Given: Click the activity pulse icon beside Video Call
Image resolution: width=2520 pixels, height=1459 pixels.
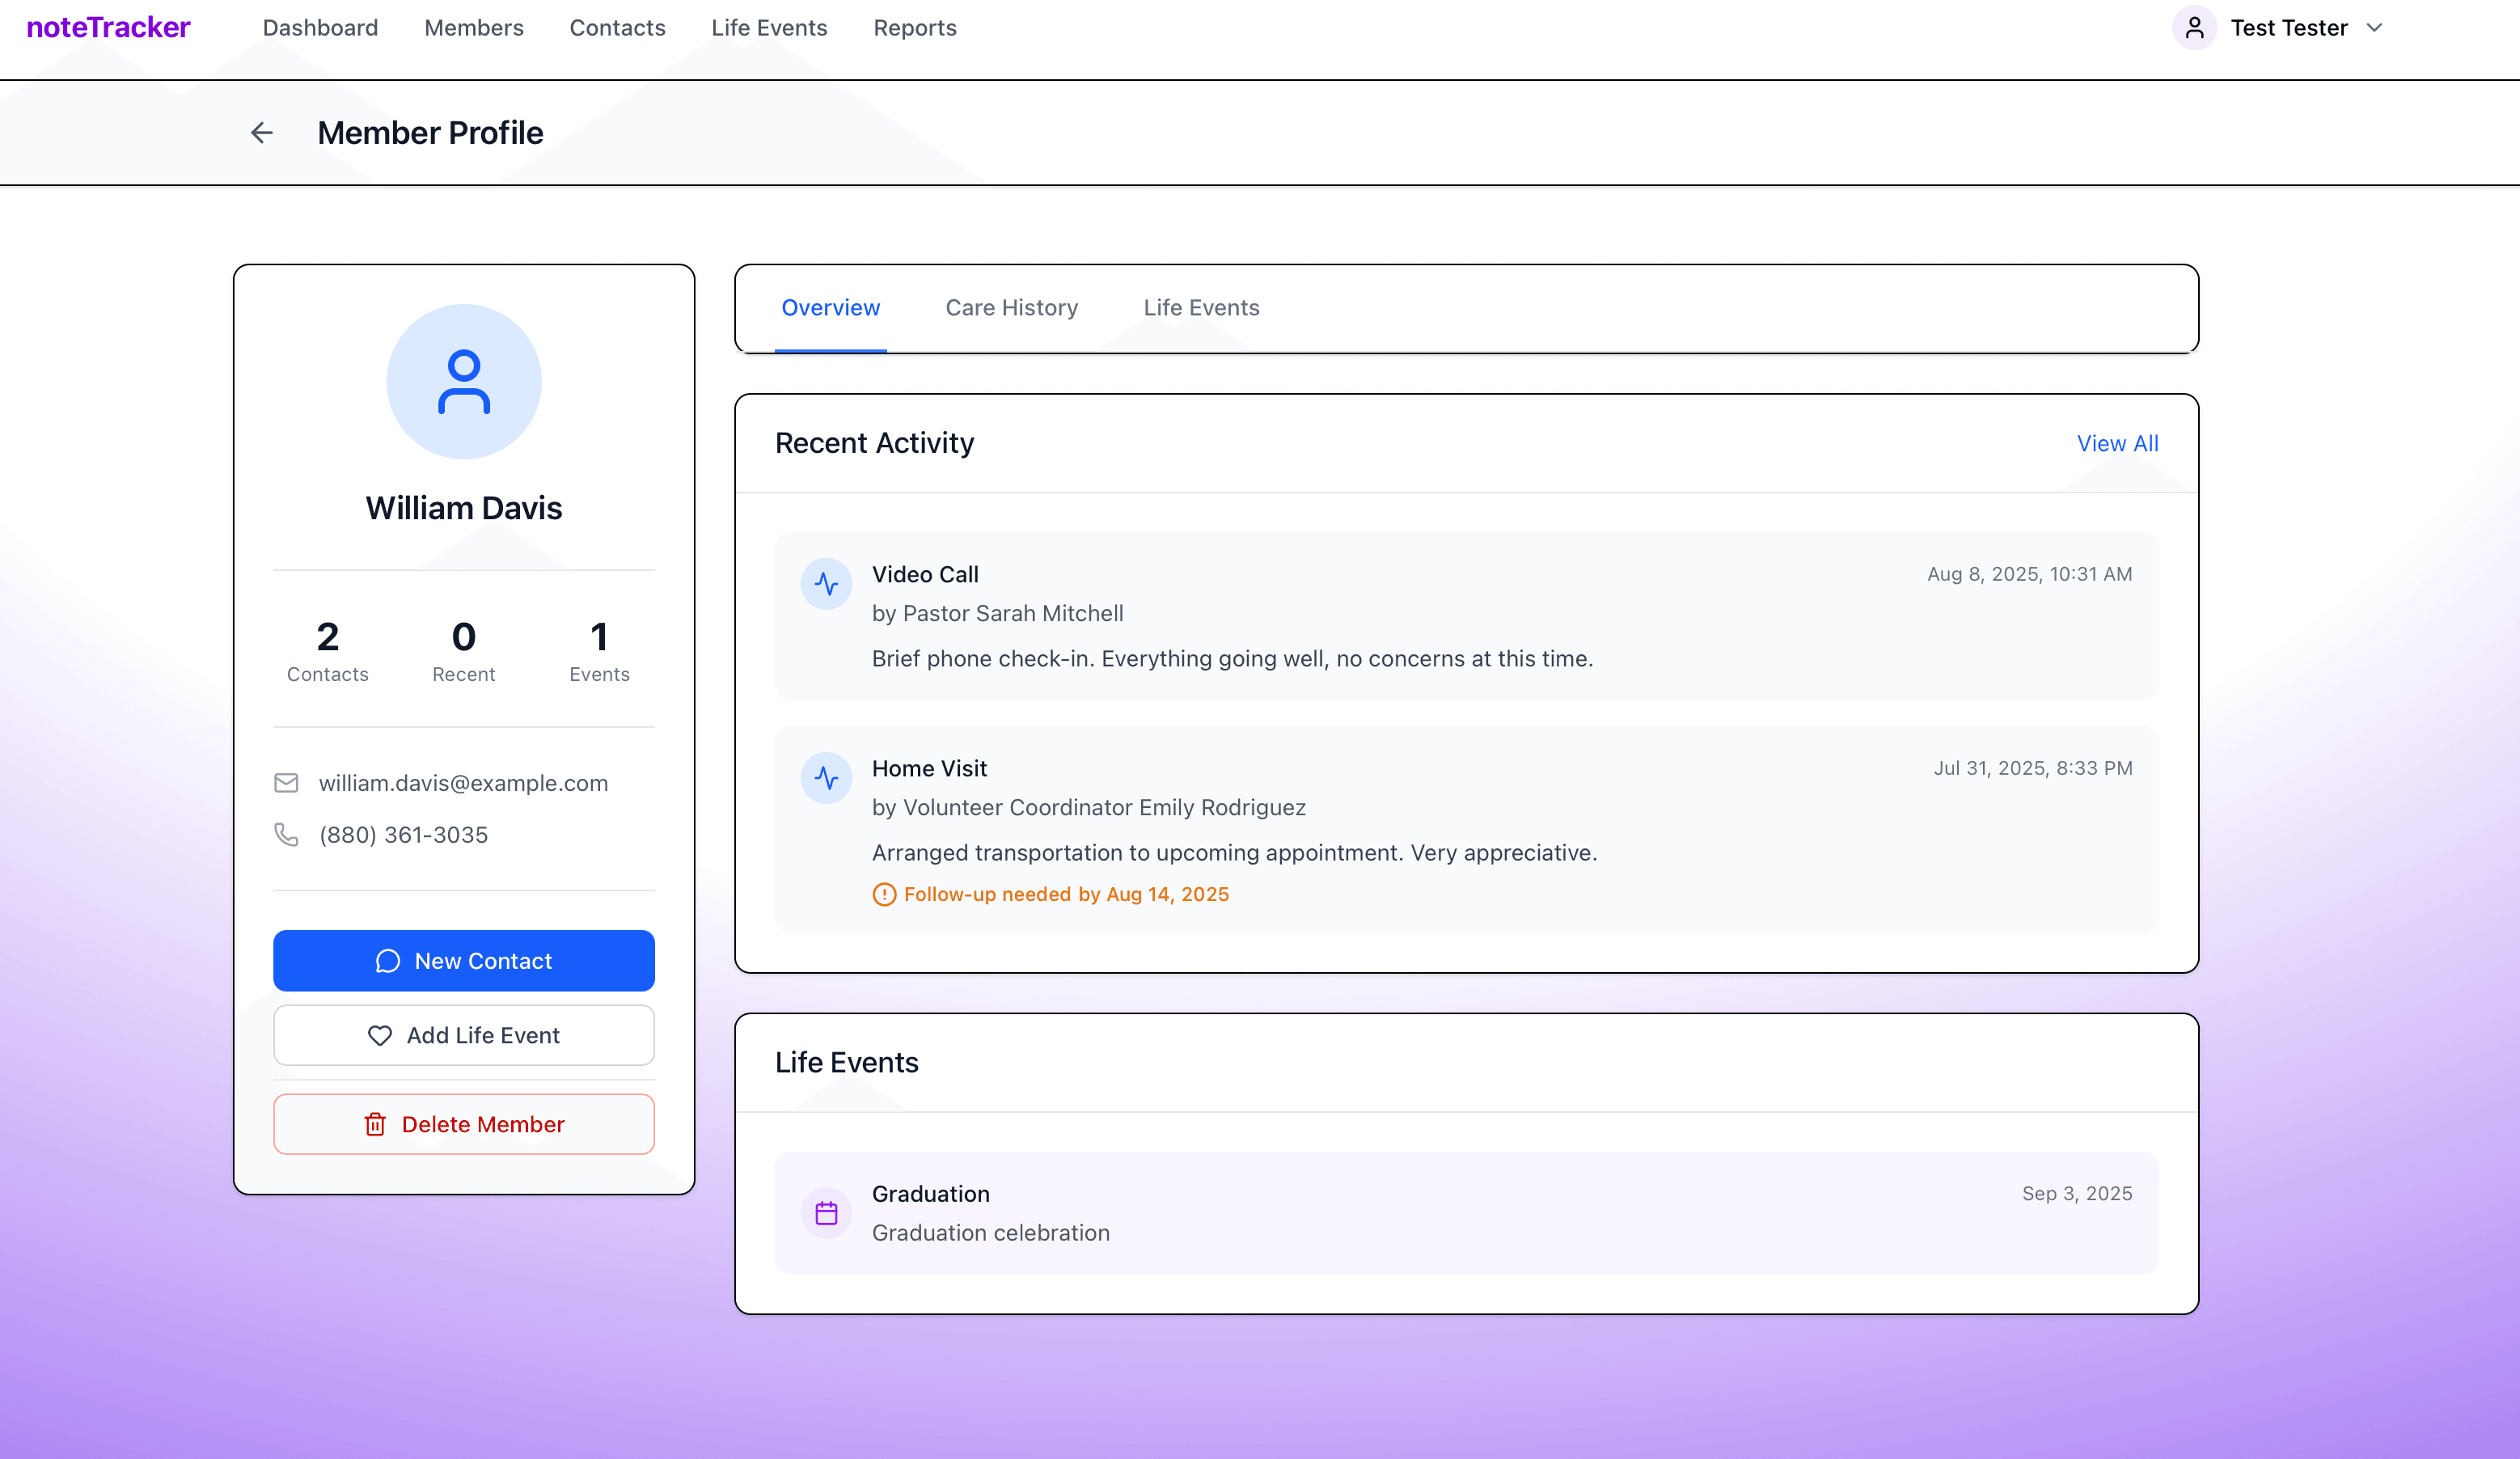Looking at the screenshot, I should click(826, 583).
